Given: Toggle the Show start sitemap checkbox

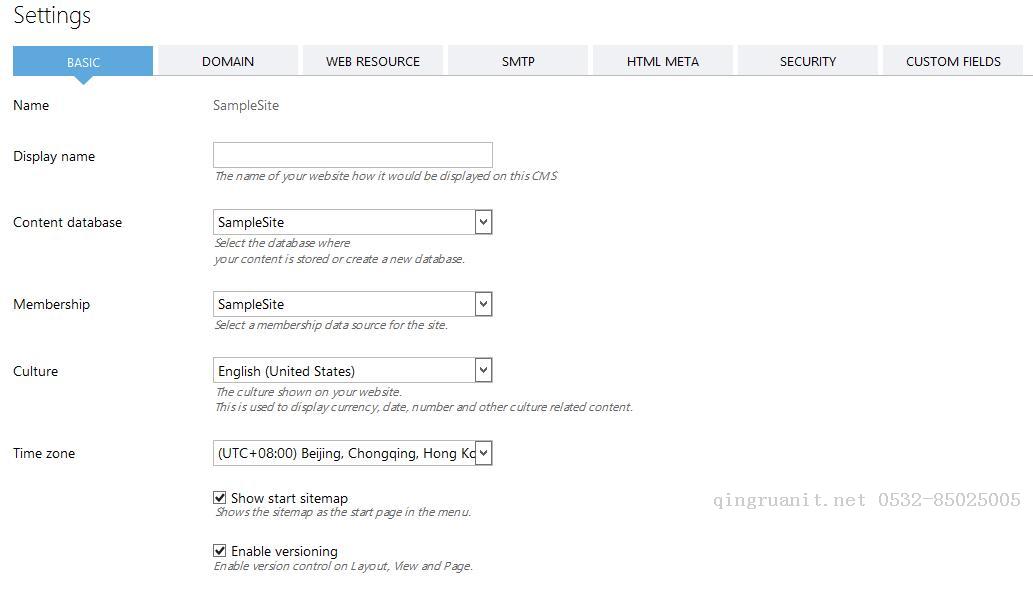Looking at the screenshot, I should coord(219,498).
